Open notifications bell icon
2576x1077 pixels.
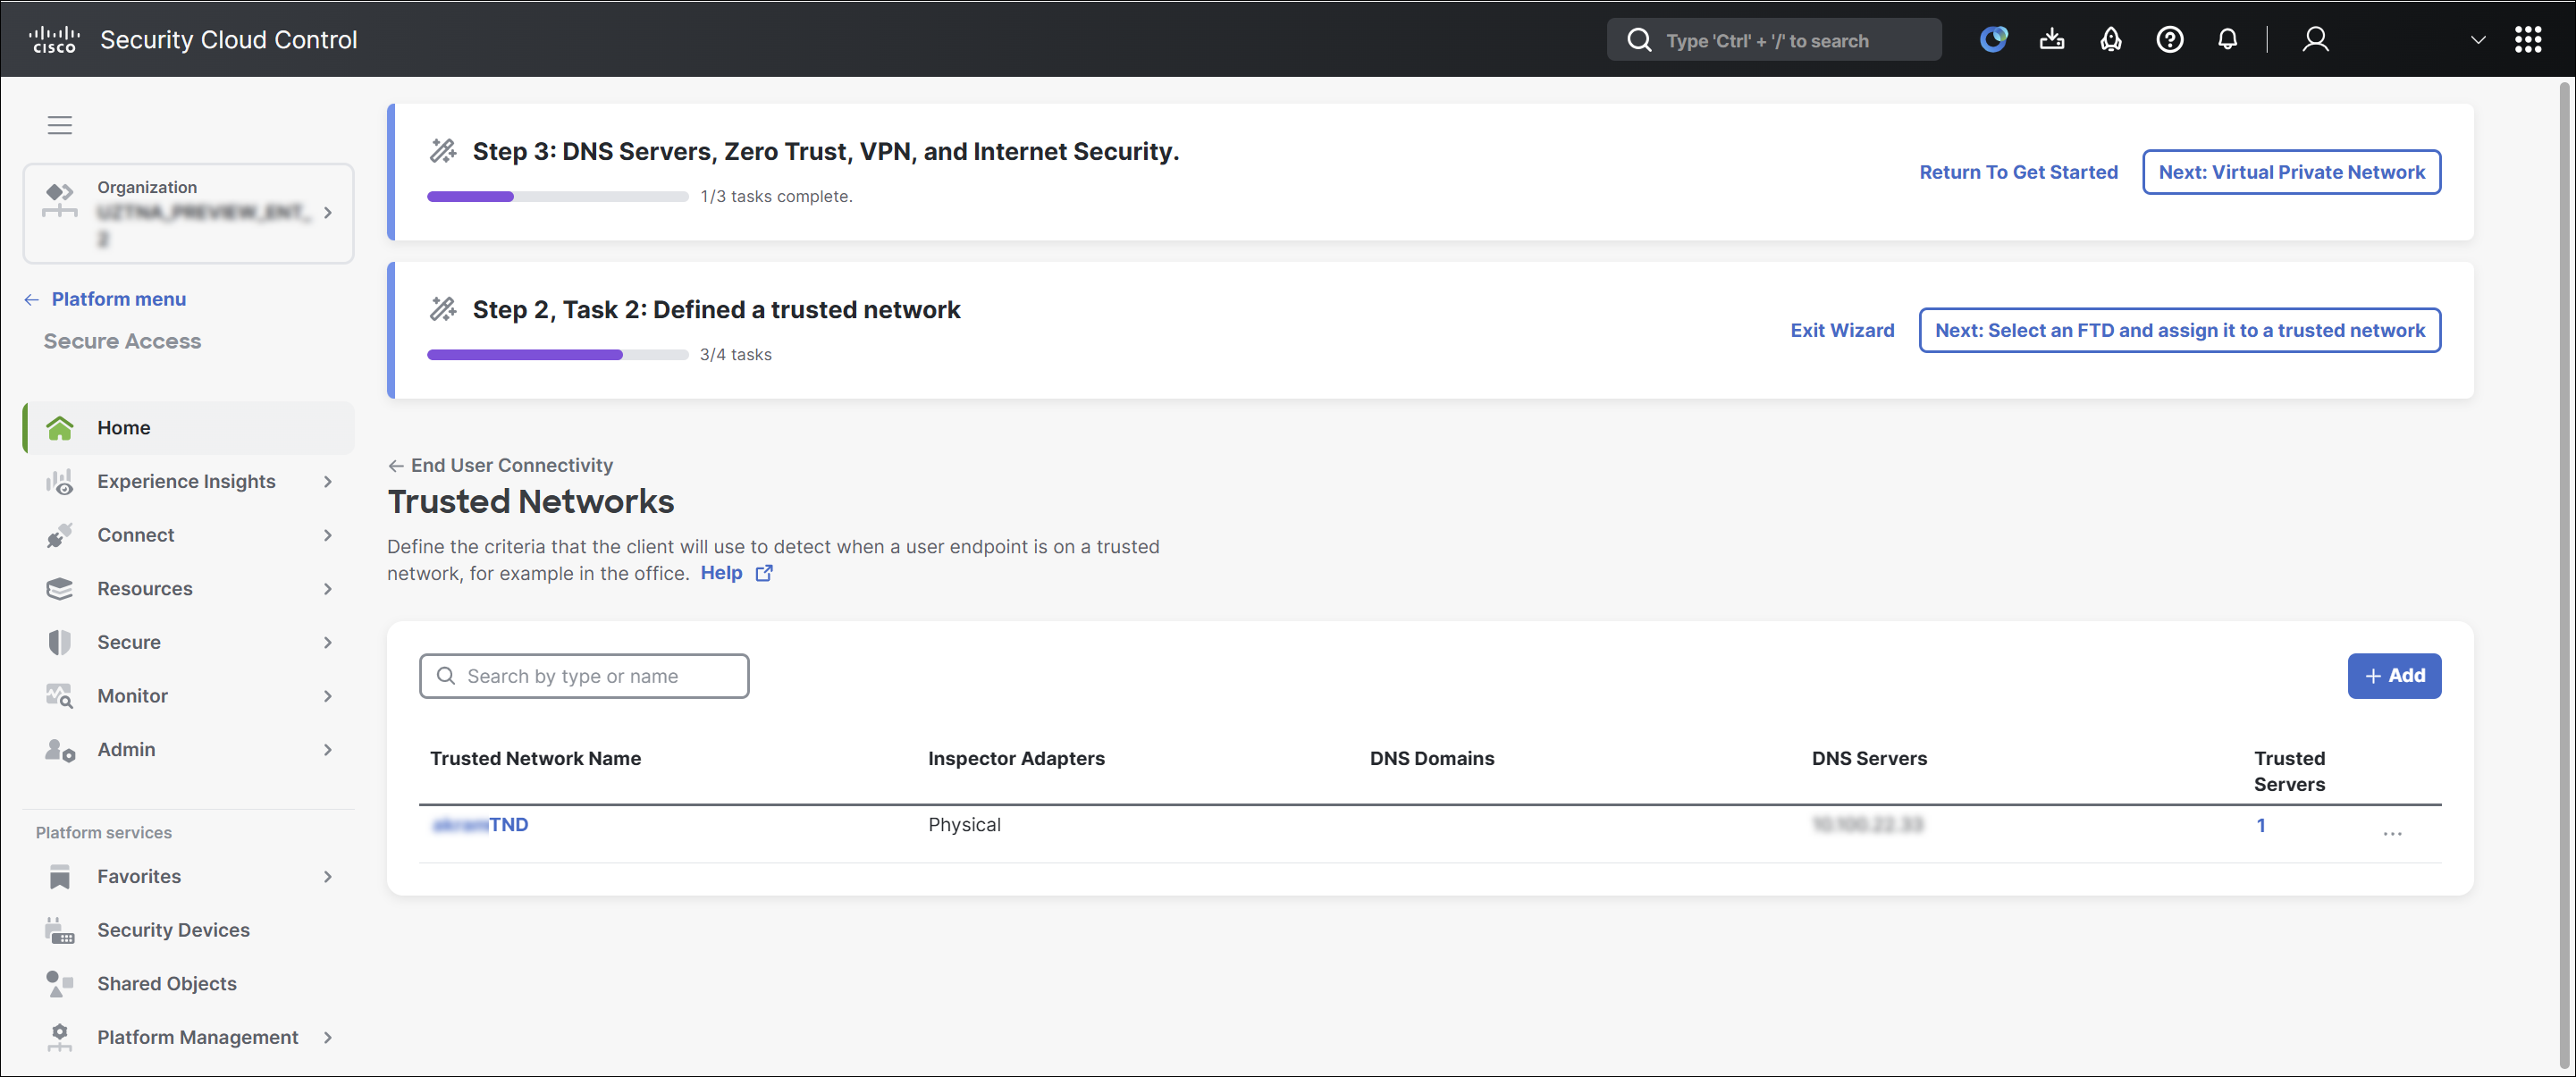(2228, 39)
